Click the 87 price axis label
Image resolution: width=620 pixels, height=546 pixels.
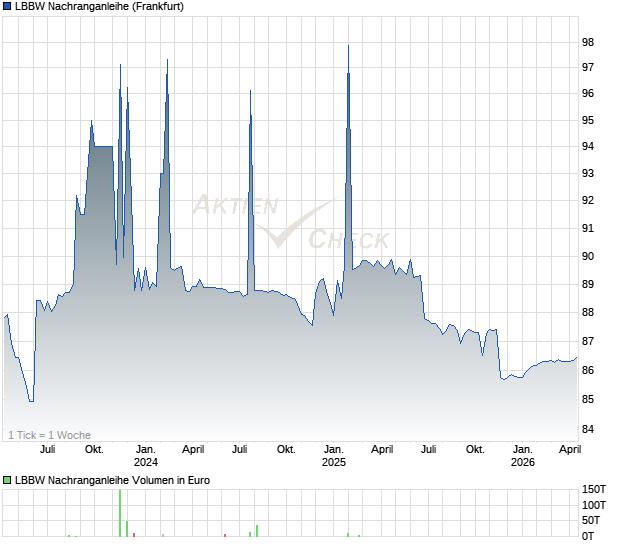(588, 341)
